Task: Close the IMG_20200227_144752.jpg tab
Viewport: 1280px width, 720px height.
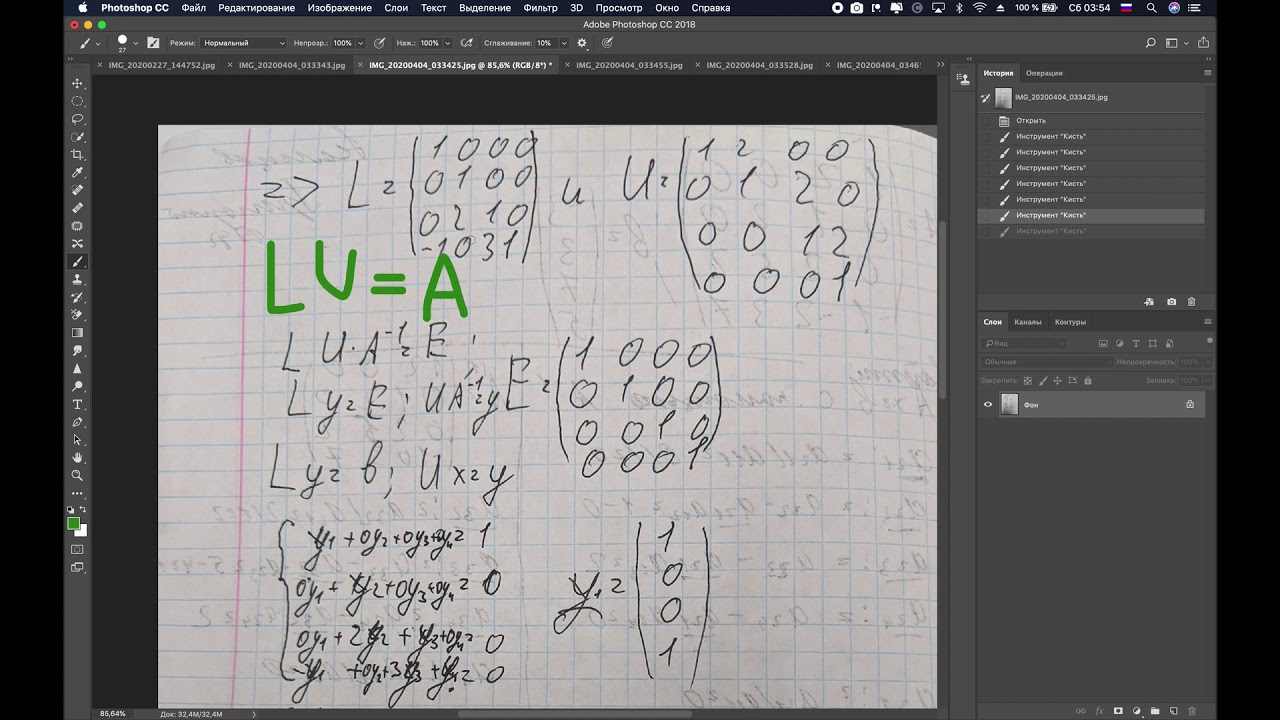Action: point(100,65)
